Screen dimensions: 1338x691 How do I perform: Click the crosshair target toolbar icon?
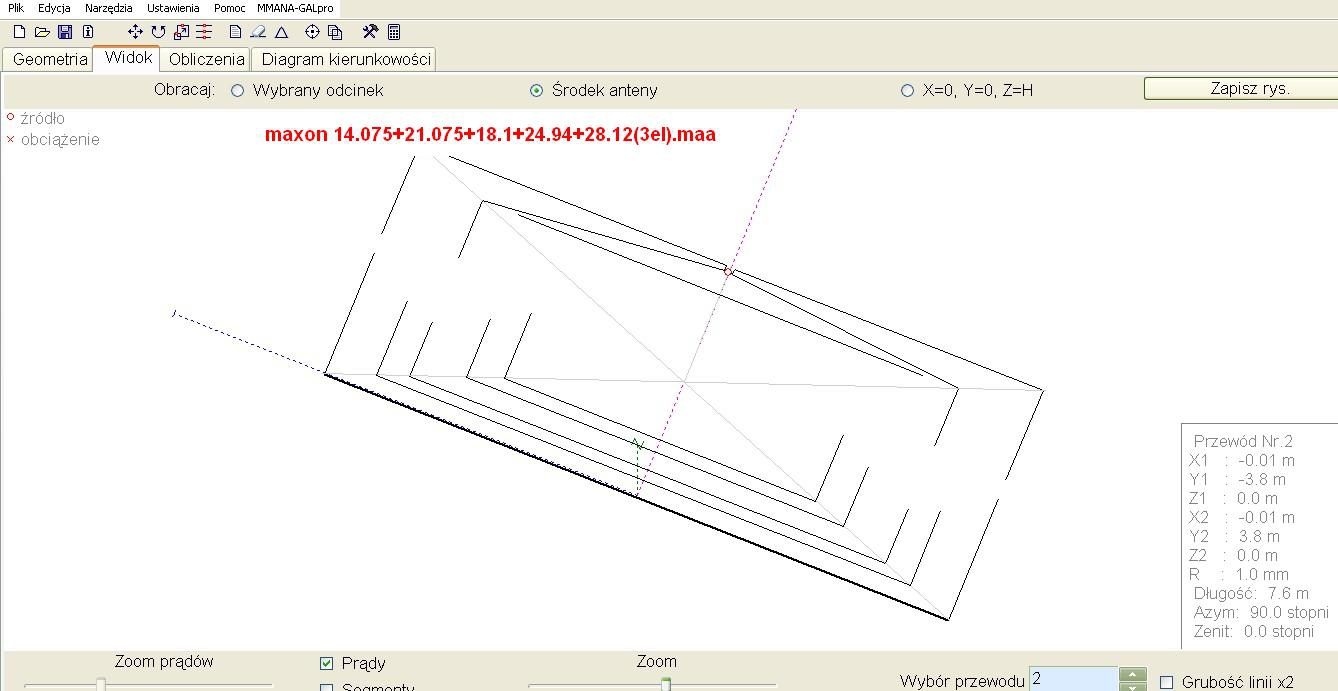tap(312, 32)
